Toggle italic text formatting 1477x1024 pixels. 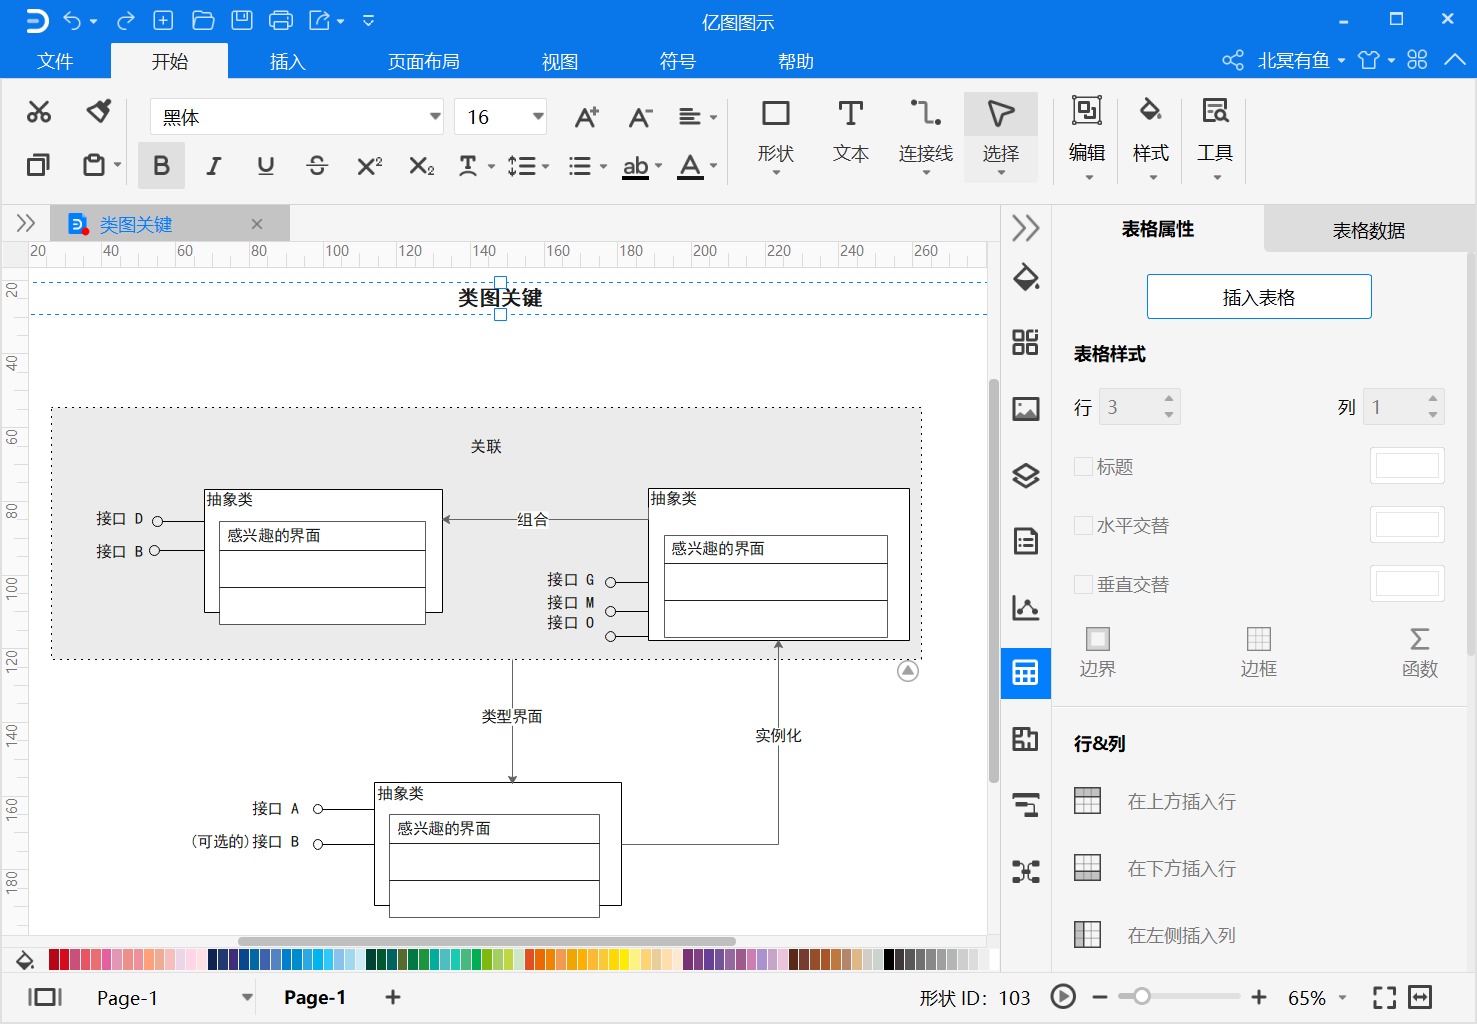click(214, 166)
